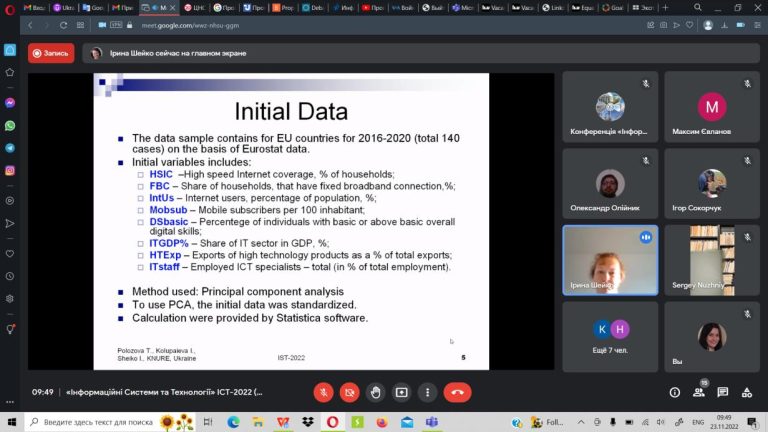768x432 pixels.
Task: Select Sergey Nuzhniy participant tile
Action: tap(712, 260)
